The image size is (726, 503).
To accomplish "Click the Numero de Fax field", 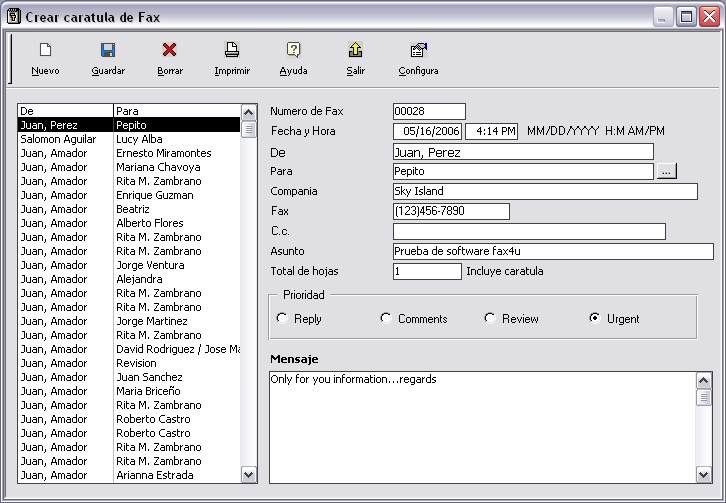I will coord(429,111).
